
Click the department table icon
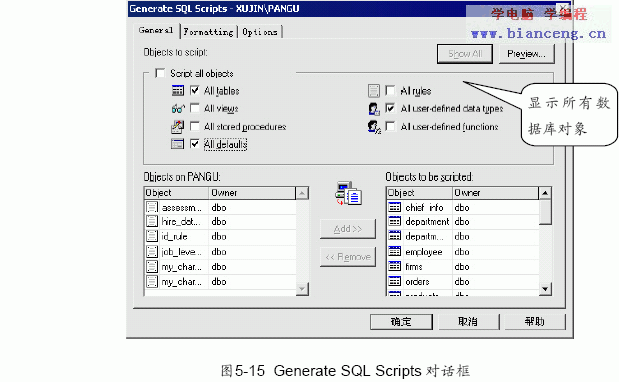pos(395,221)
